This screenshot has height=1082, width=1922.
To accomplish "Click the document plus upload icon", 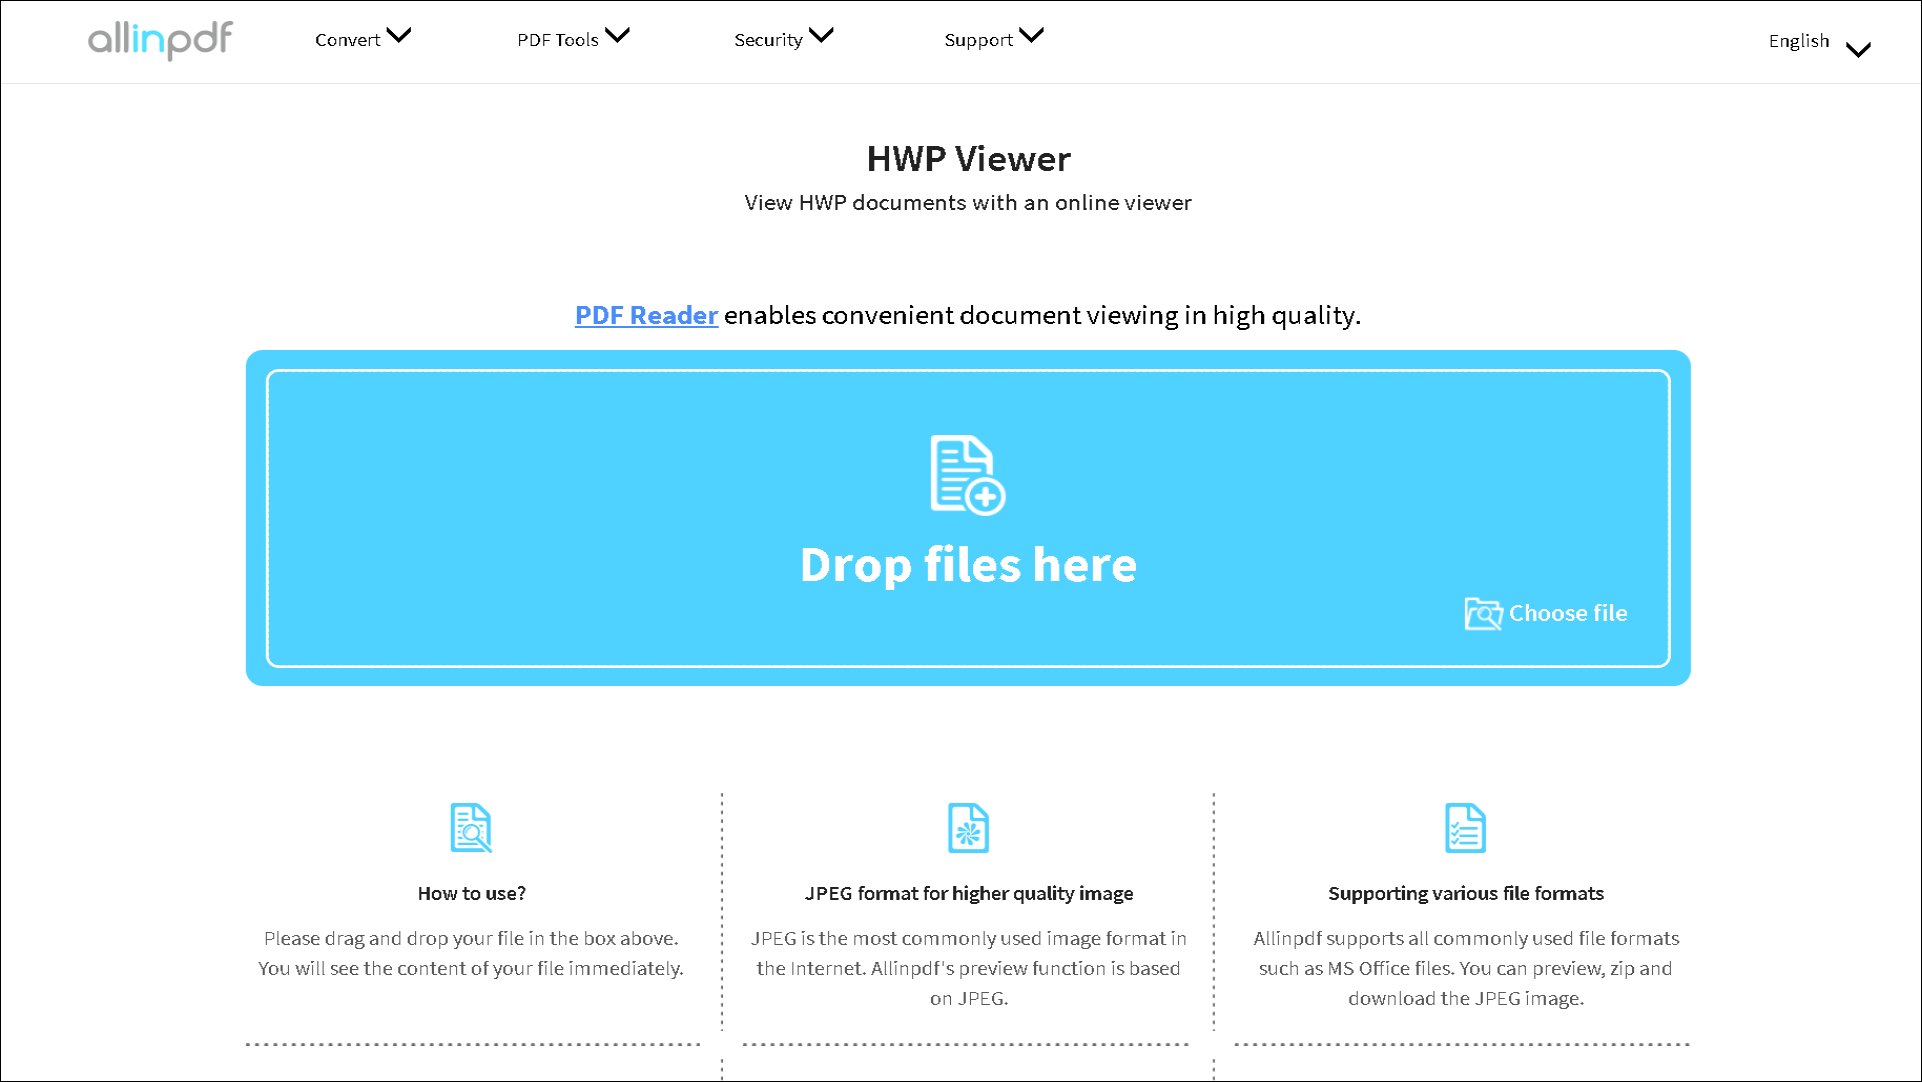I will pos(967,475).
